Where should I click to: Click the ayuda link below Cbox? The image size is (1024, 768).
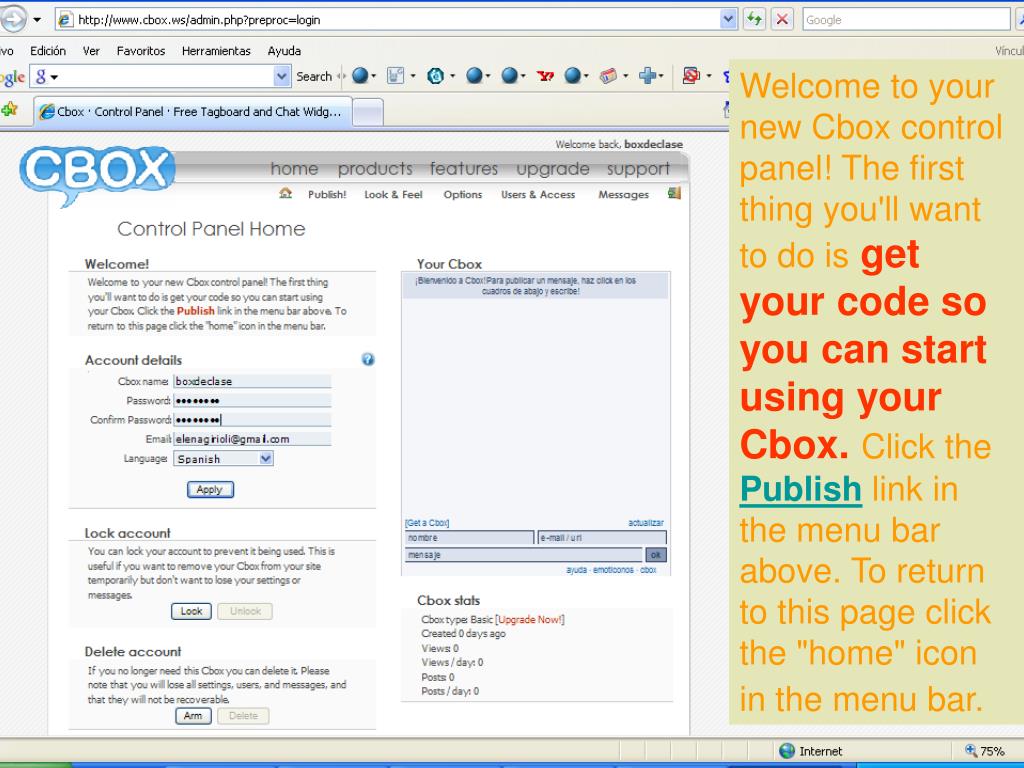(576, 570)
